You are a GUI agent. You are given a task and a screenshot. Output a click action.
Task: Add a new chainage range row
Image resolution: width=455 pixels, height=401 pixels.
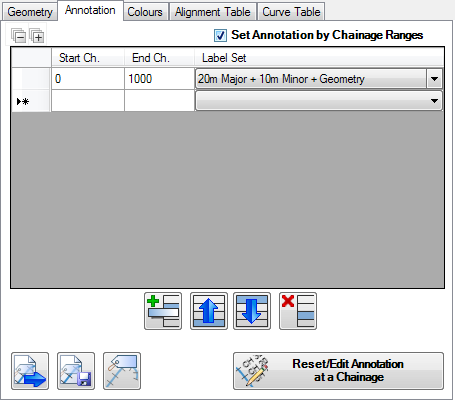(x=163, y=311)
